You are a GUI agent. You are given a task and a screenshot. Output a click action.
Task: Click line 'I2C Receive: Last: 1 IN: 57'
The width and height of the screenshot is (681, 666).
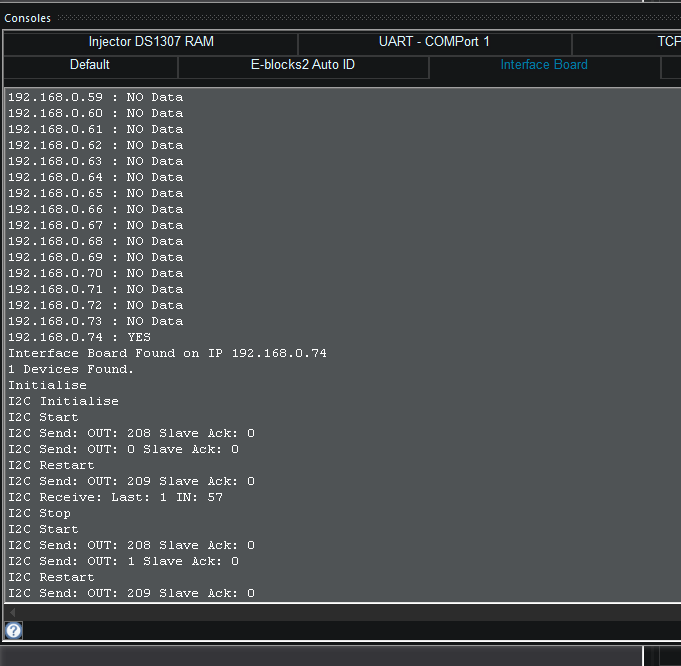(116, 497)
